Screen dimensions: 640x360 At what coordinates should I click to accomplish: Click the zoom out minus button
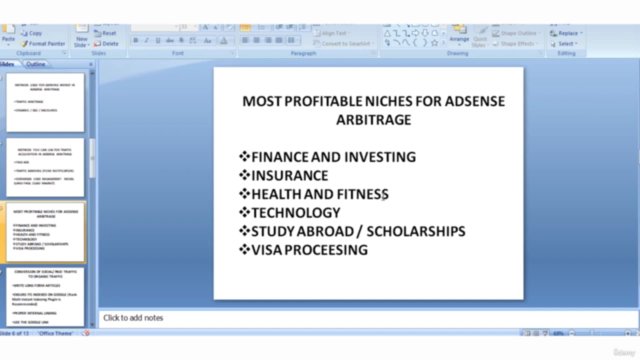(572, 333)
